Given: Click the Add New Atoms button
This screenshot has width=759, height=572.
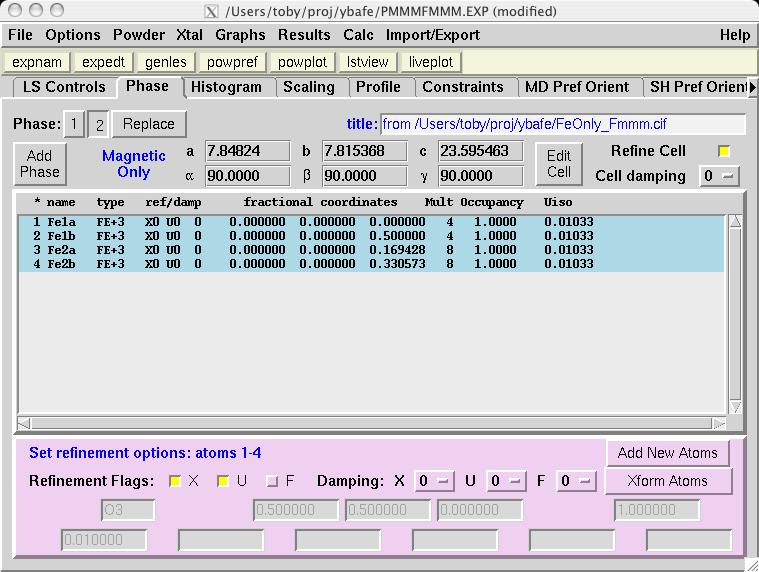Looking at the screenshot, I should pyautogui.click(x=668, y=453).
